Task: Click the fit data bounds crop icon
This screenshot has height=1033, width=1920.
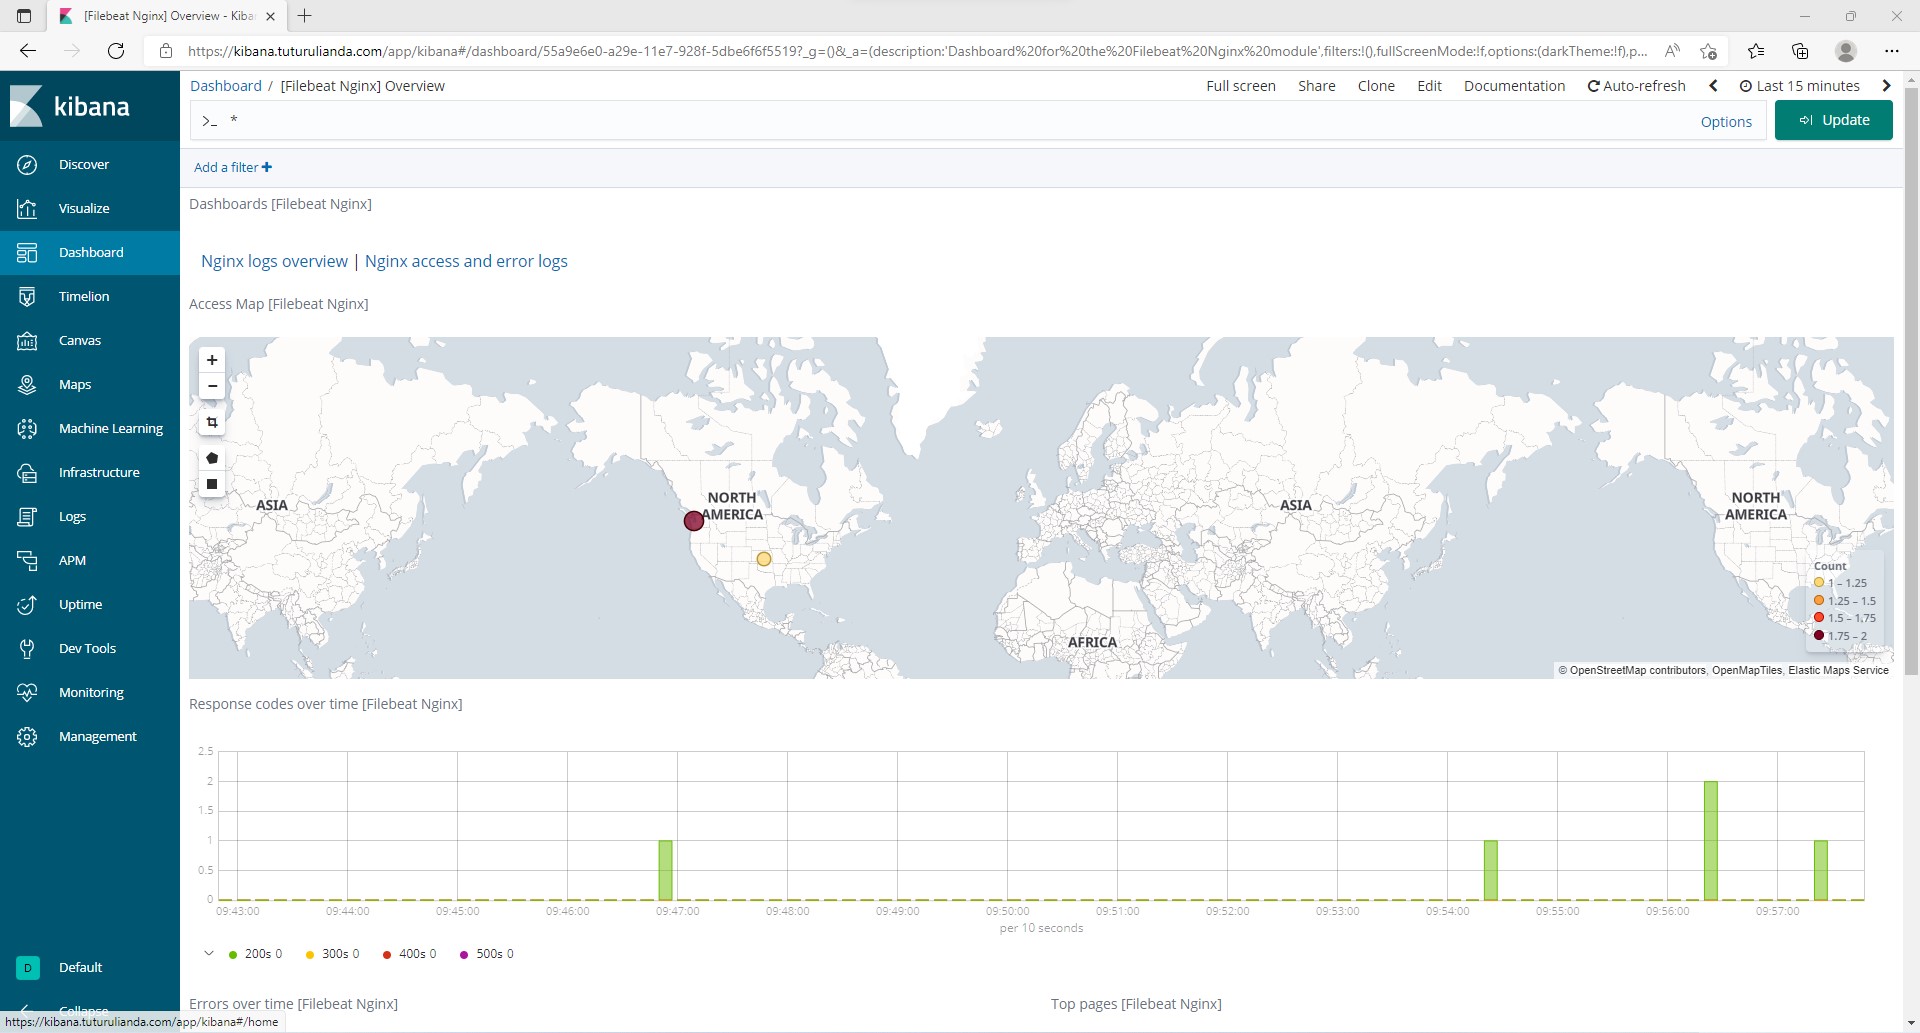Action: pos(212,423)
